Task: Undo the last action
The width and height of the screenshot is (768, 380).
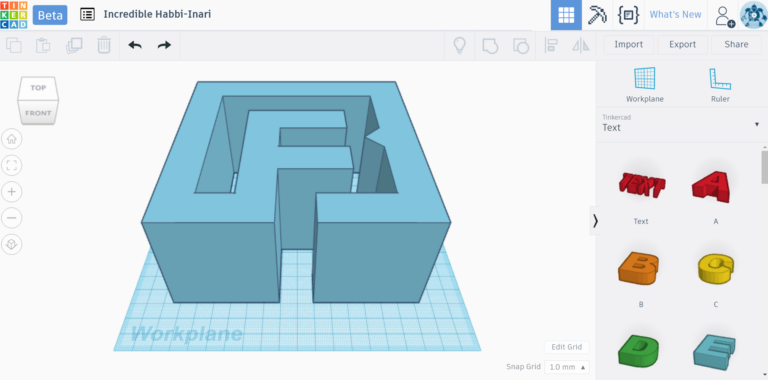Action: pyautogui.click(x=135, y=45)
